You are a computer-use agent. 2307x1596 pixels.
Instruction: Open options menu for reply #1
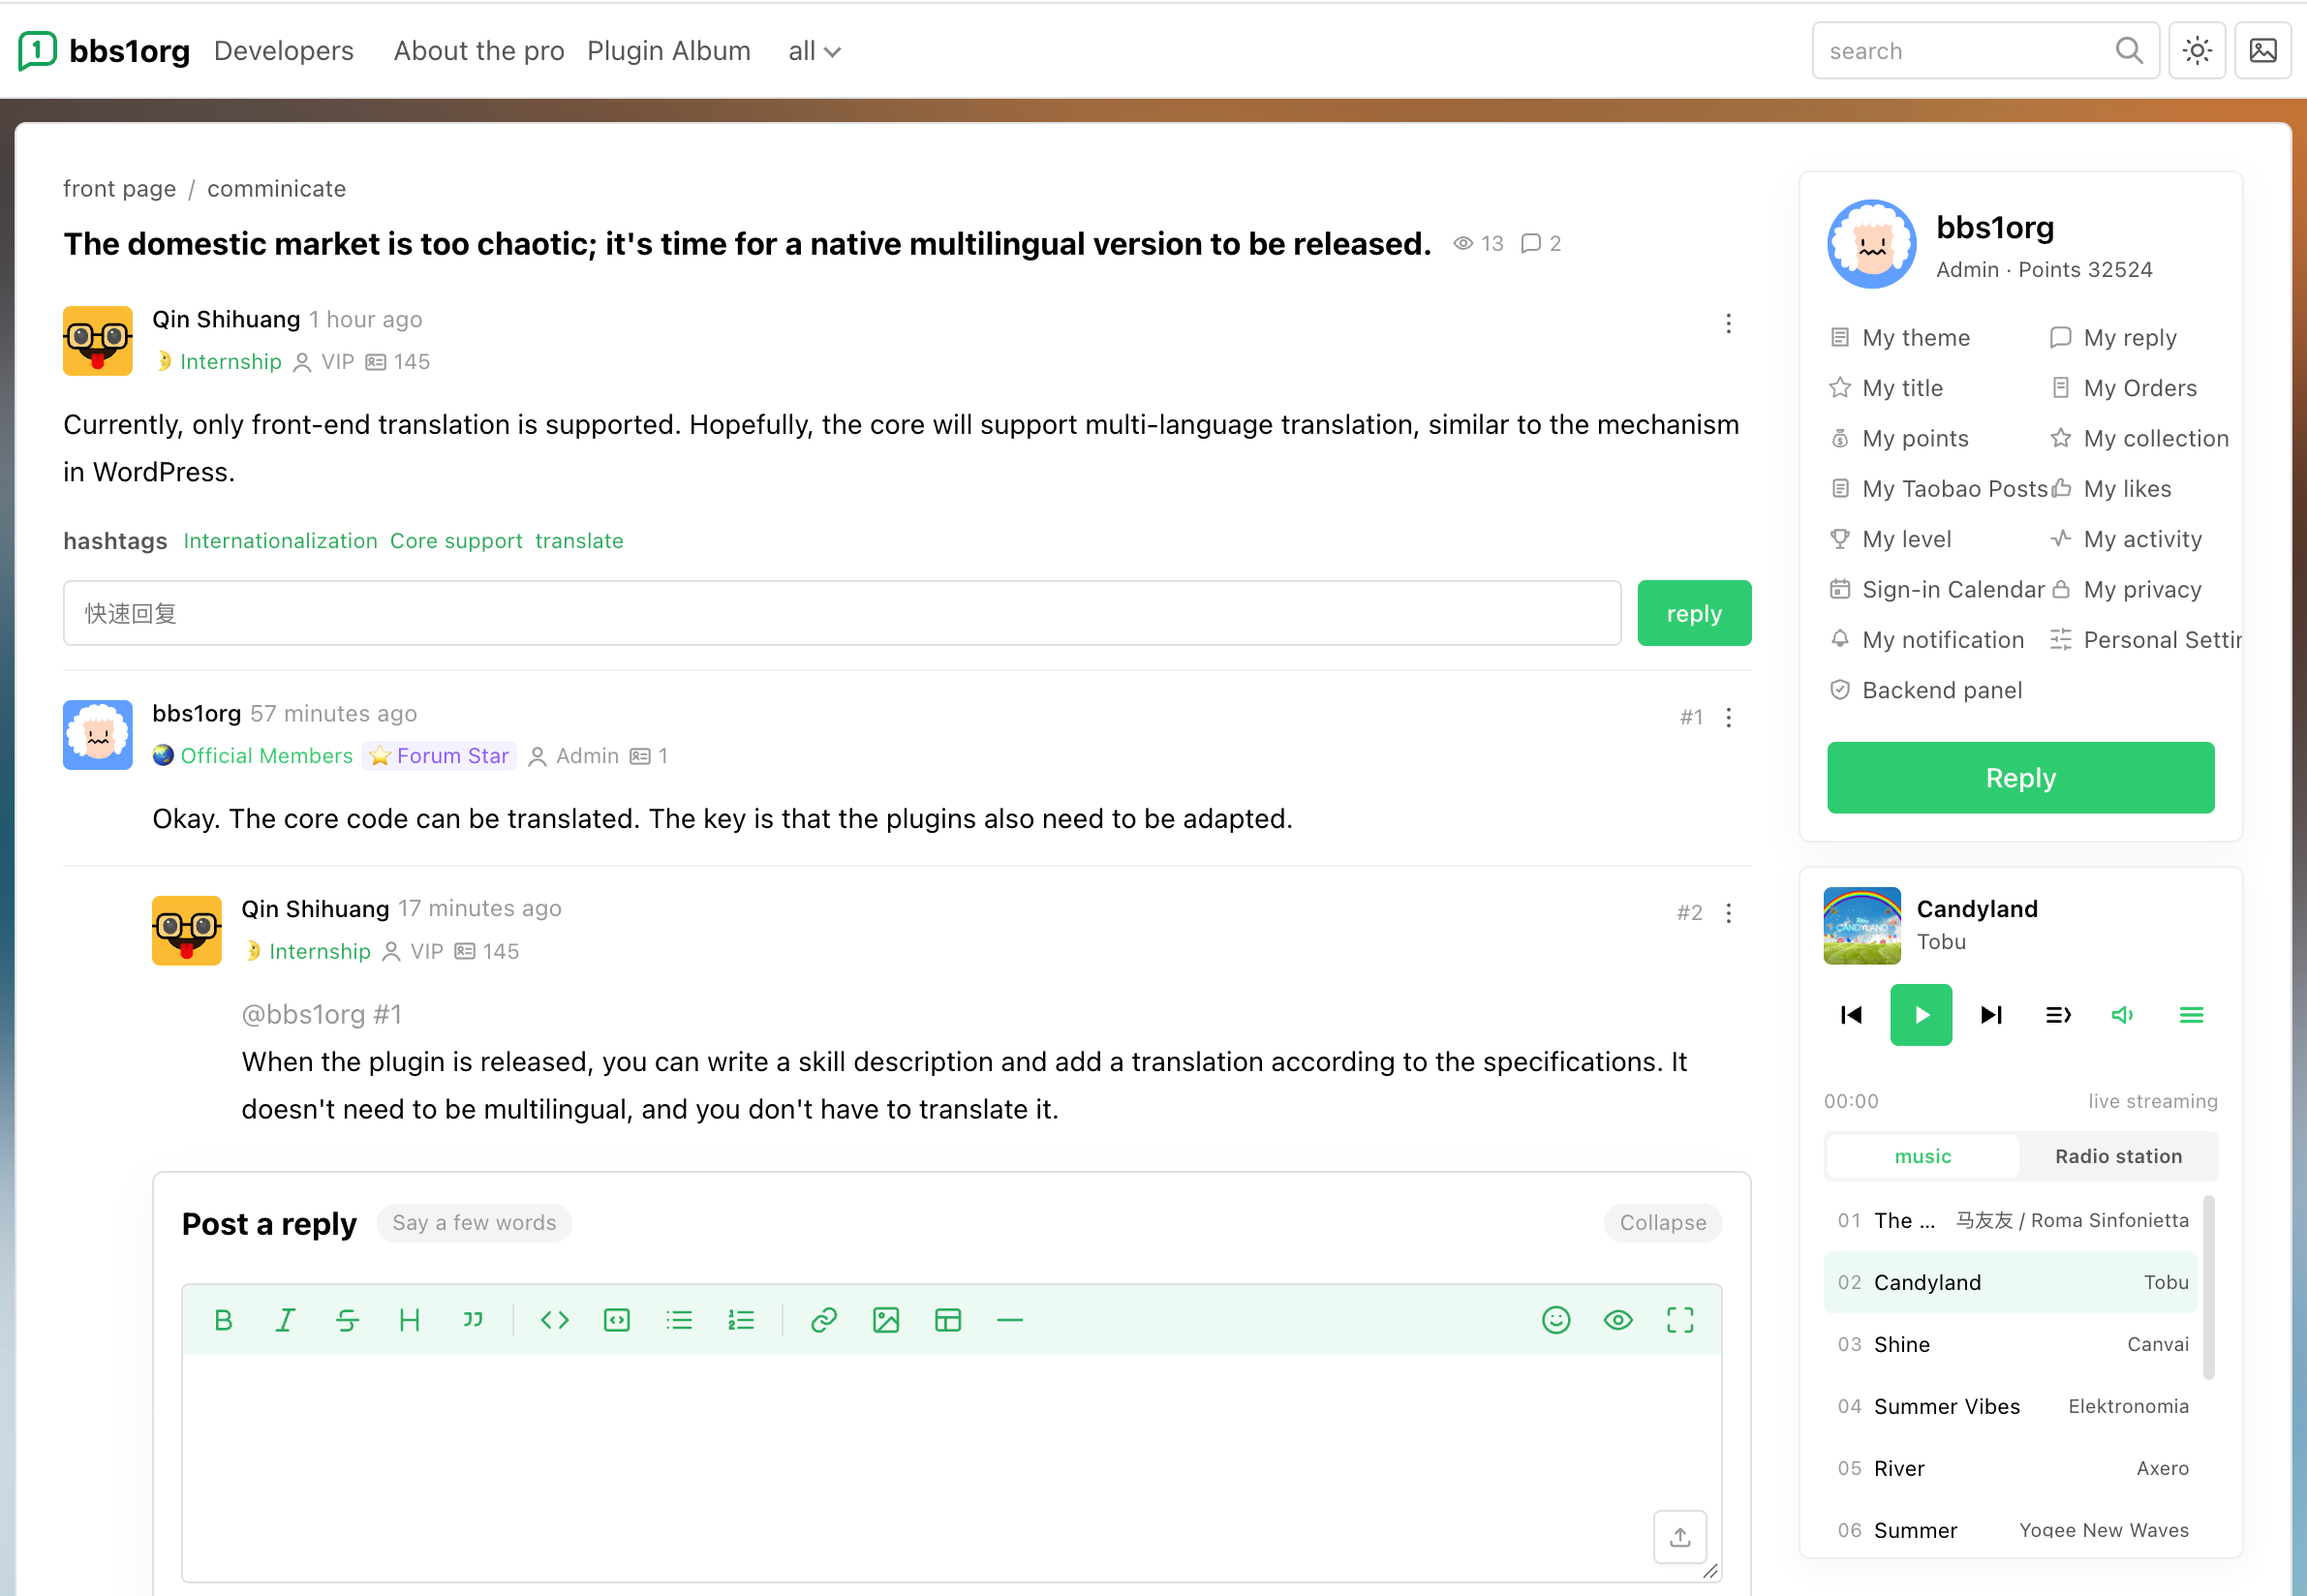click(x=1728, y=717)
